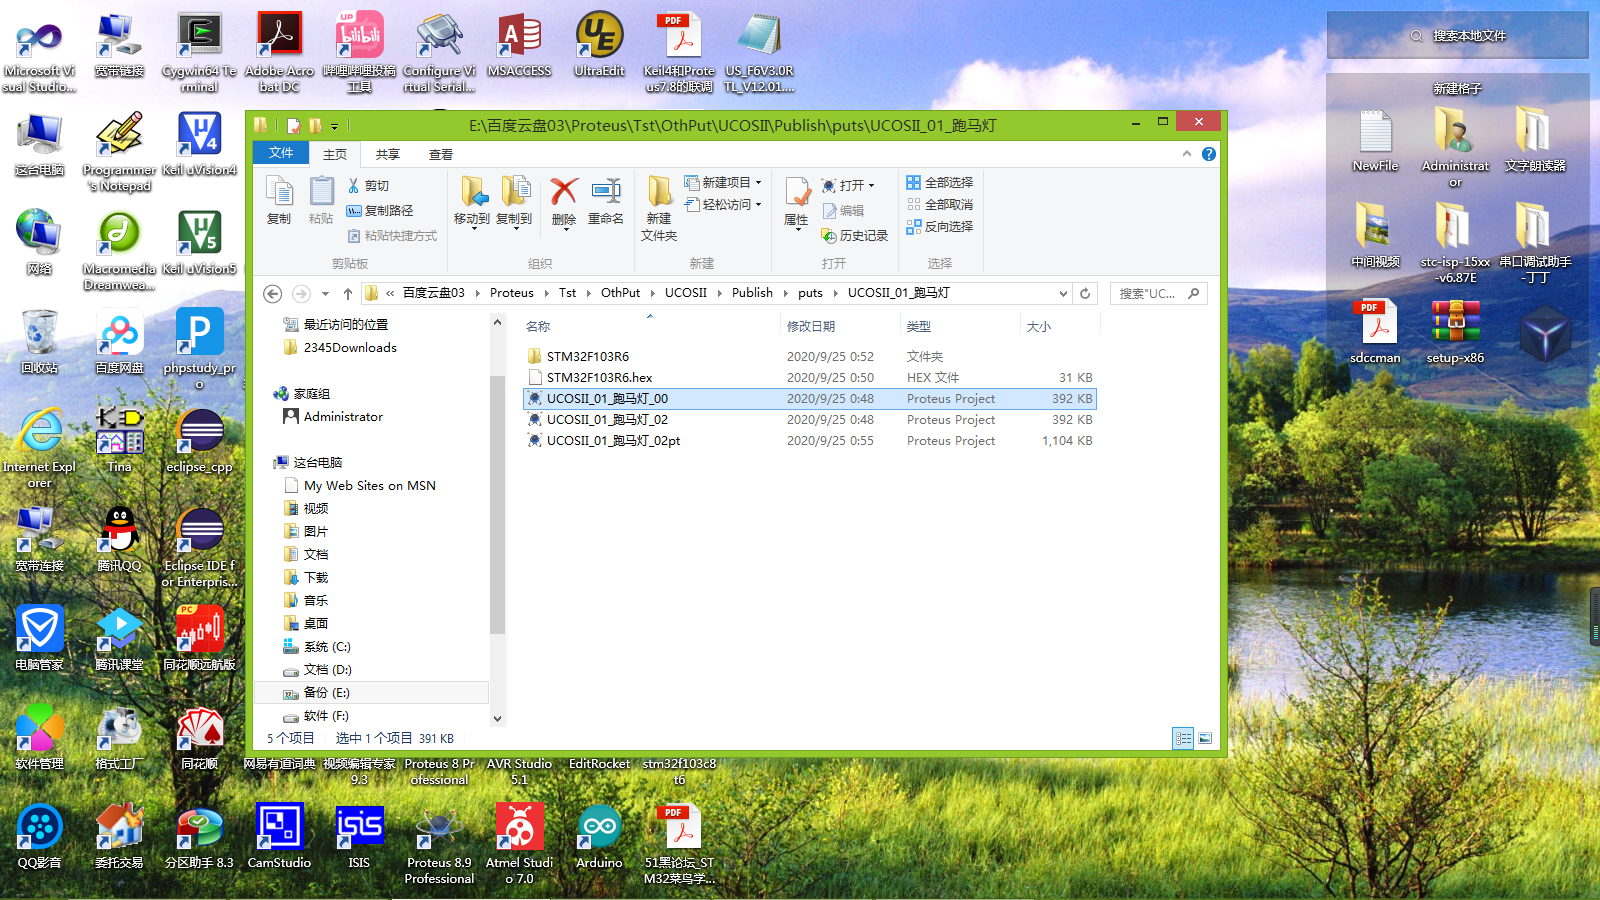Refresh the folder with the refresh icon

pos(1085,293)
